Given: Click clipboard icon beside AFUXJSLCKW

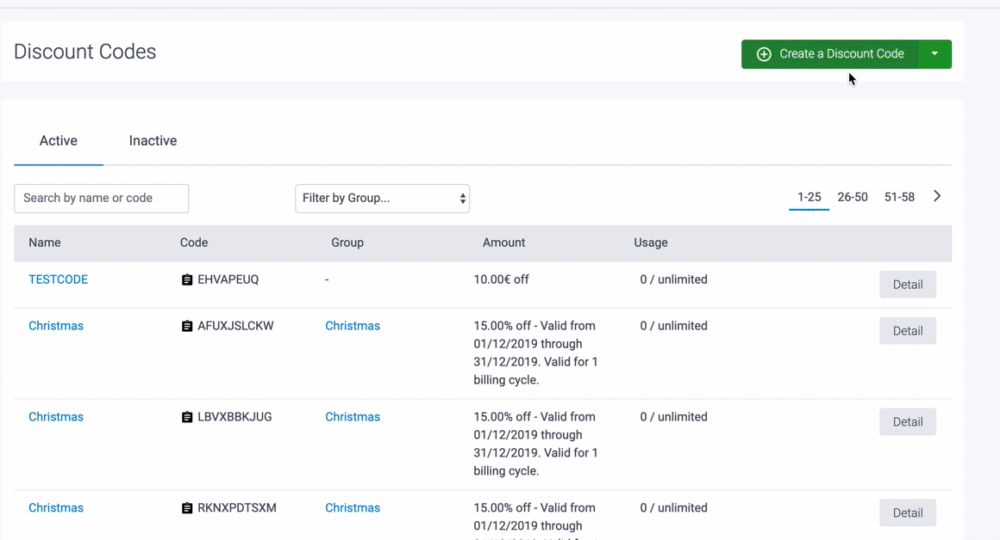Looking at the screenshot, I should (x=187, y=326).
